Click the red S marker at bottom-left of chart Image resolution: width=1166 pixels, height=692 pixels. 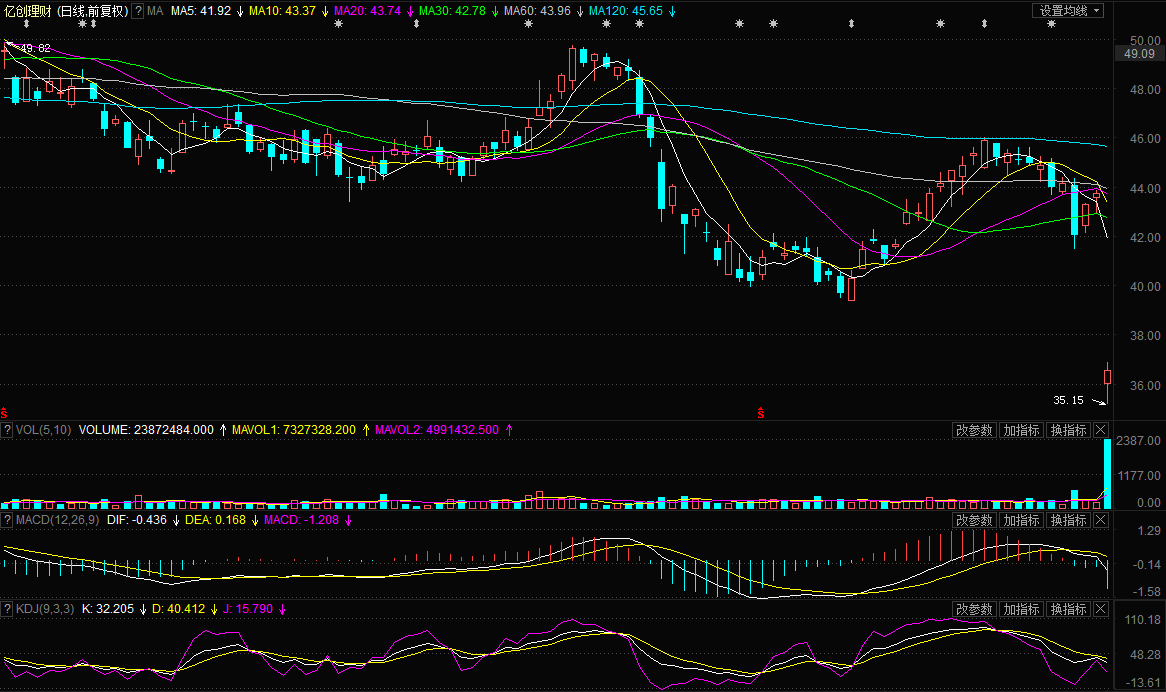coord(4,412)
